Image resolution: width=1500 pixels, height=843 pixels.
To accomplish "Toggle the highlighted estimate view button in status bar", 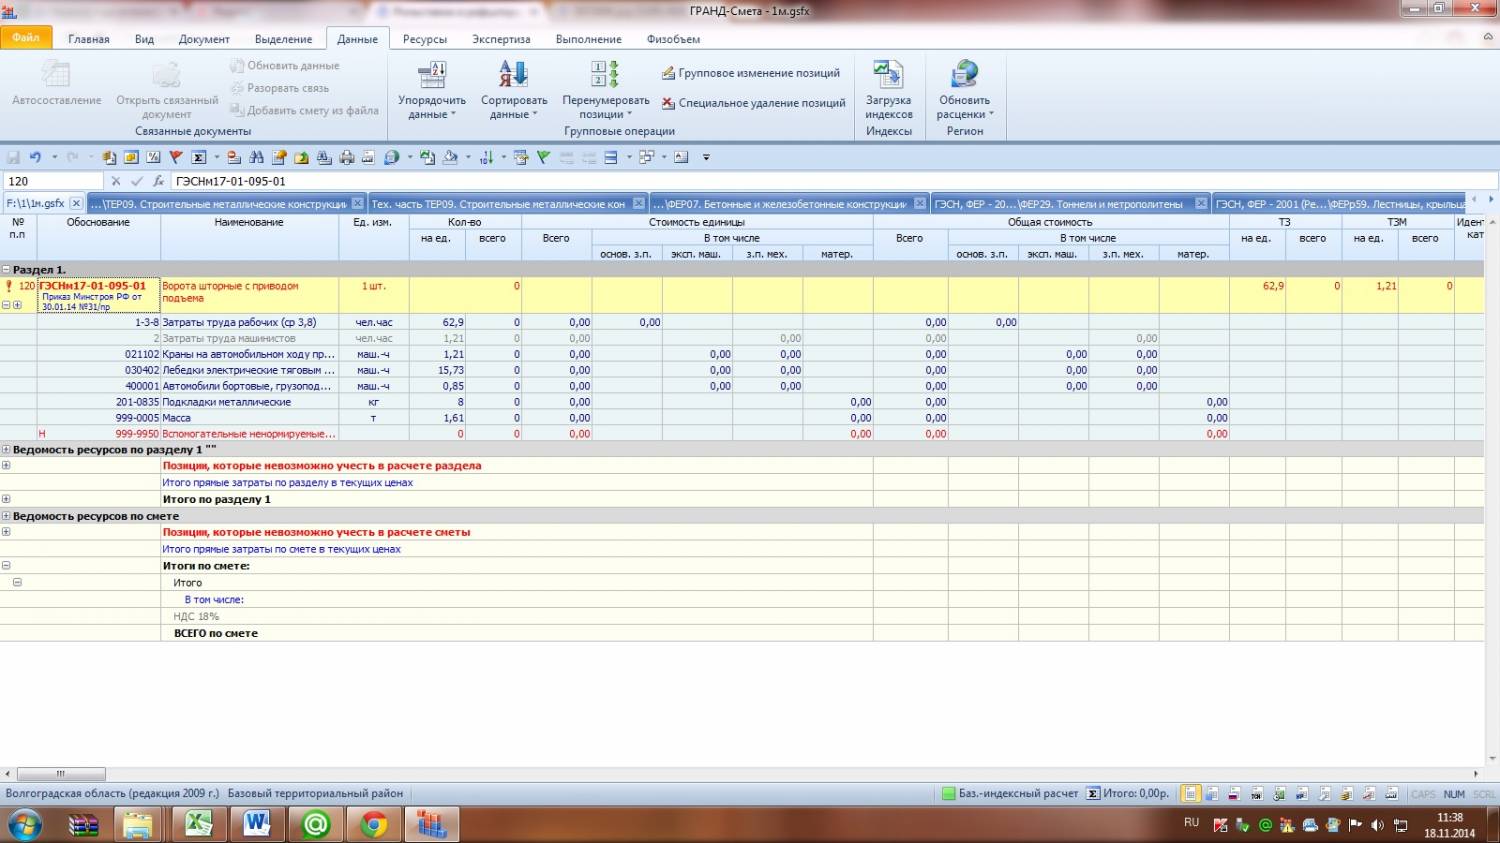I will 1190,793.
